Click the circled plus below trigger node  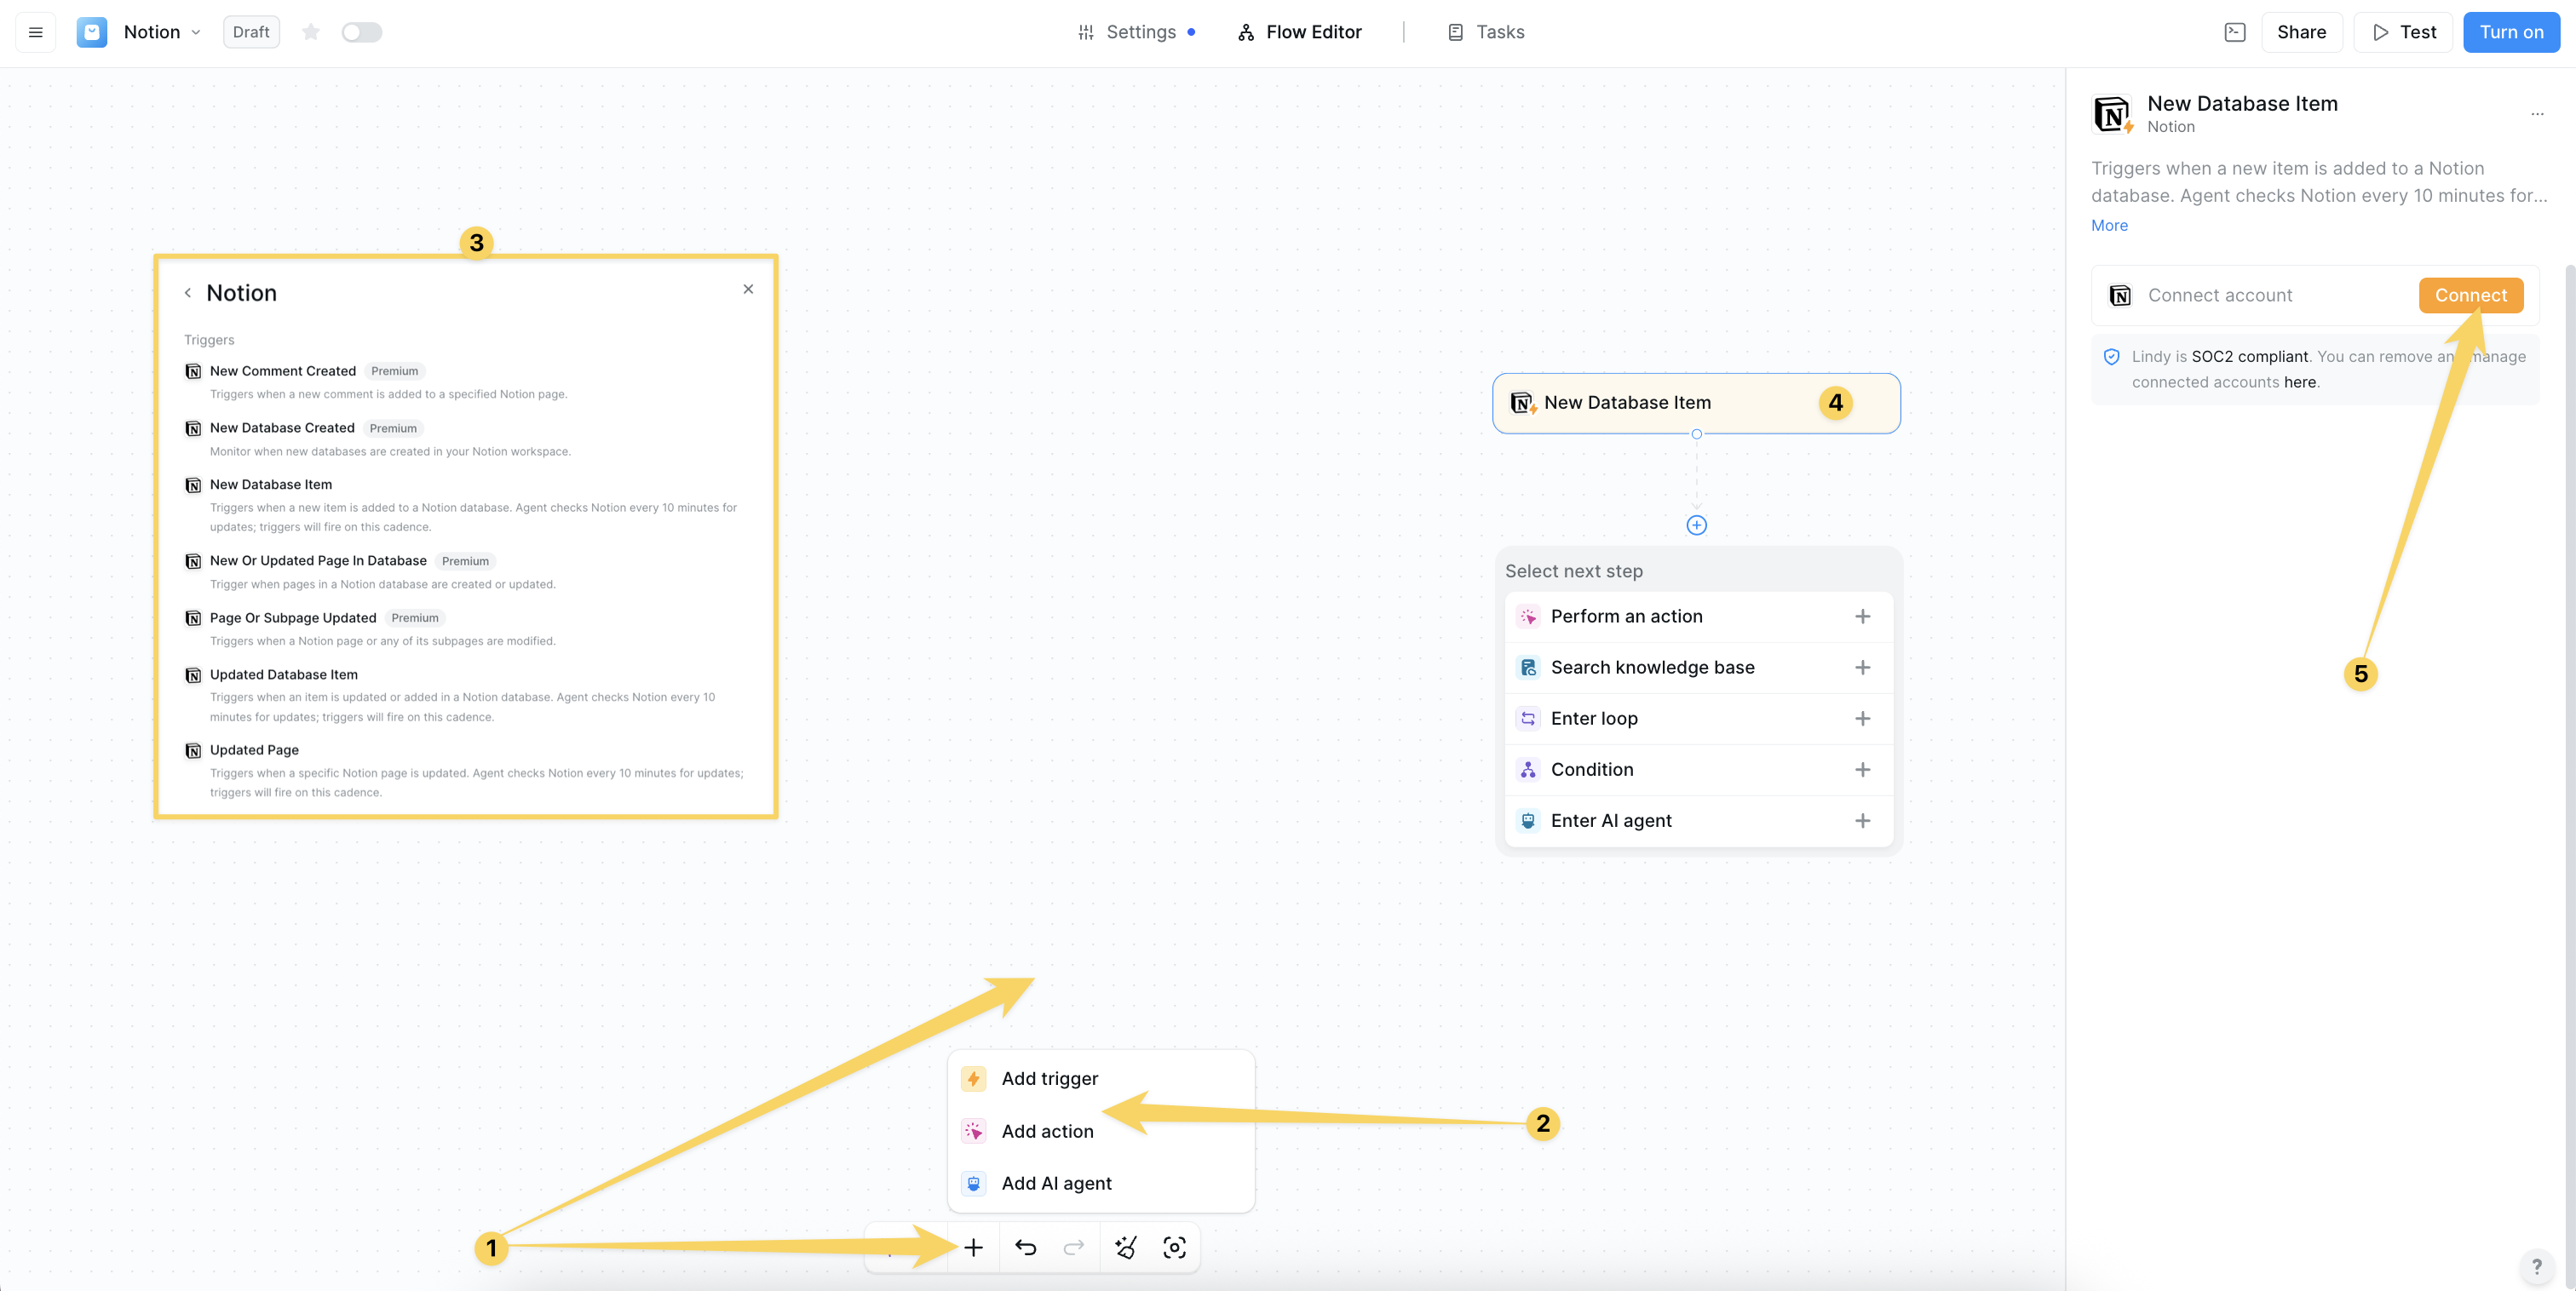tap(1696, 525)
